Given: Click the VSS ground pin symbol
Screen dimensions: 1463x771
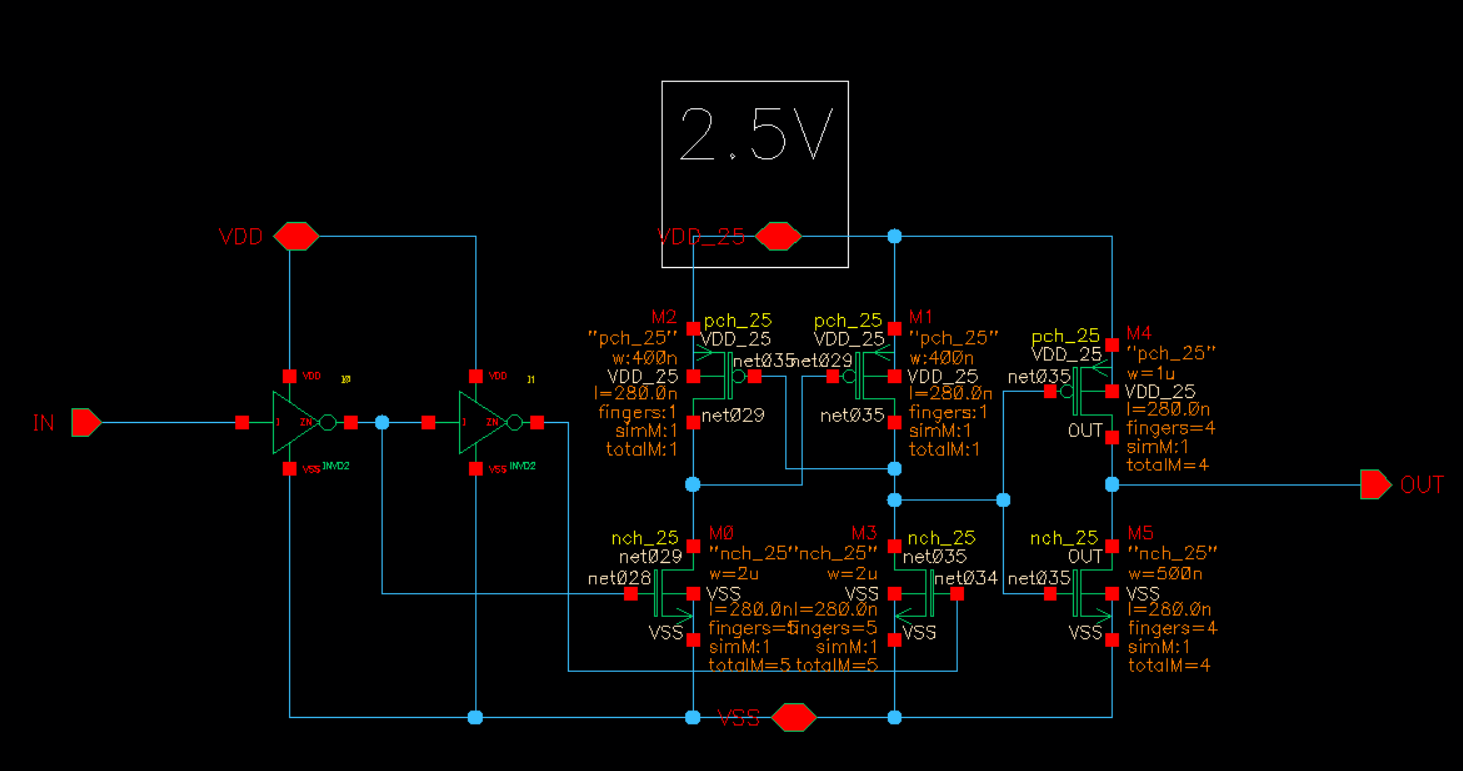Looking at the screenshot, I should 794,717.
